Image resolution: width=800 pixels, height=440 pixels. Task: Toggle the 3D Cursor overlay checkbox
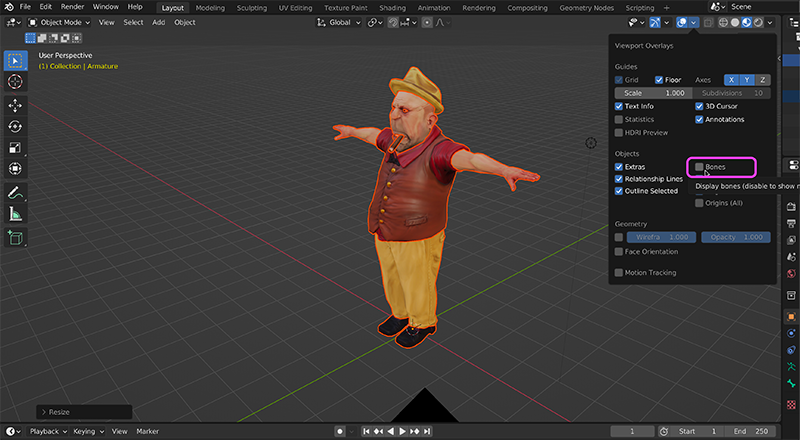point(699,106)
